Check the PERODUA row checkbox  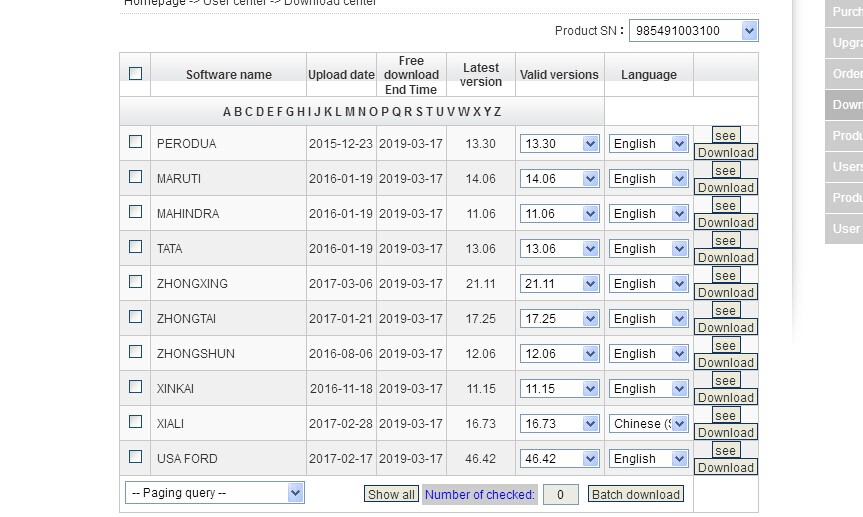coord(135,142)
